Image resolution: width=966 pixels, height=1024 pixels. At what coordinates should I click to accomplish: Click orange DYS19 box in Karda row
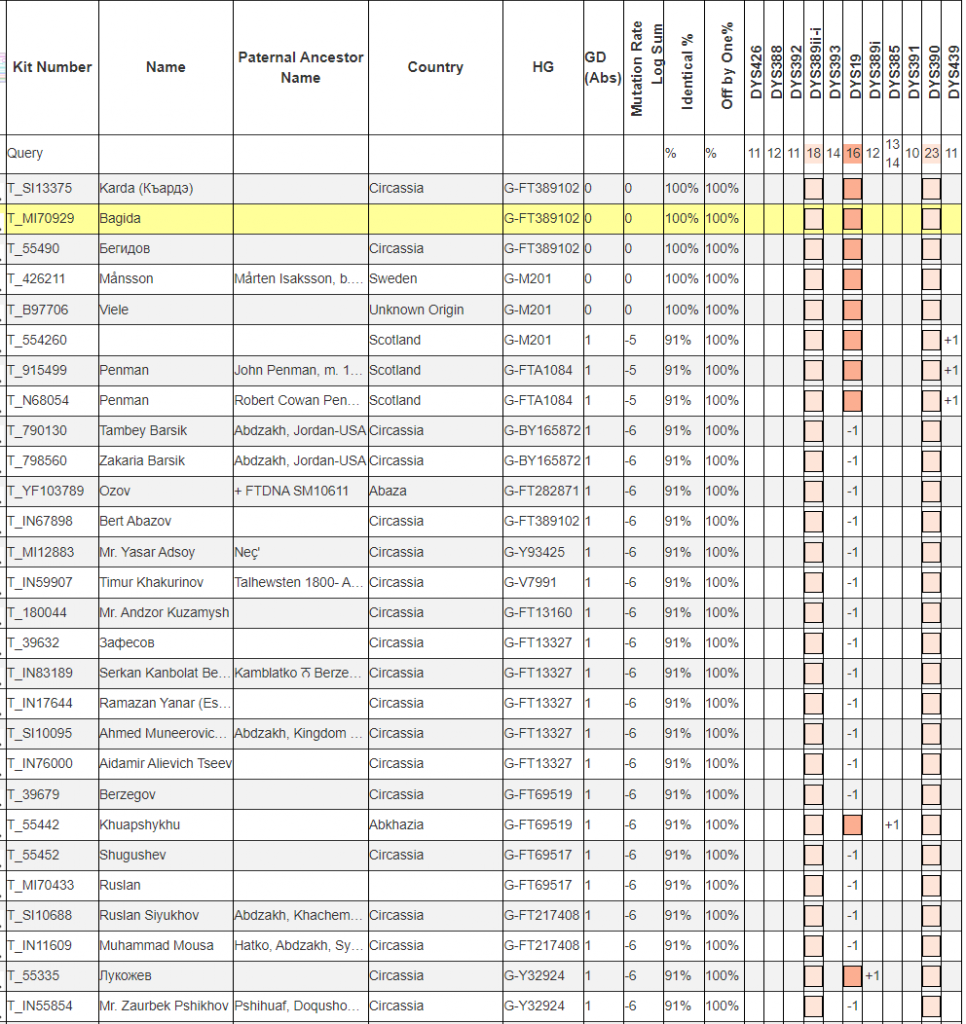pos(852,188)
